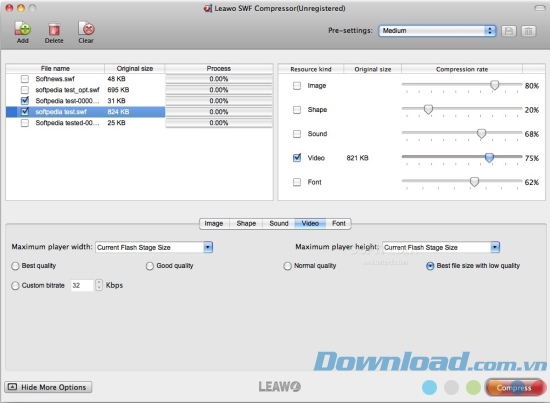Select the Good quality radio button
The image size is (550, 403).
coord(150,266)
